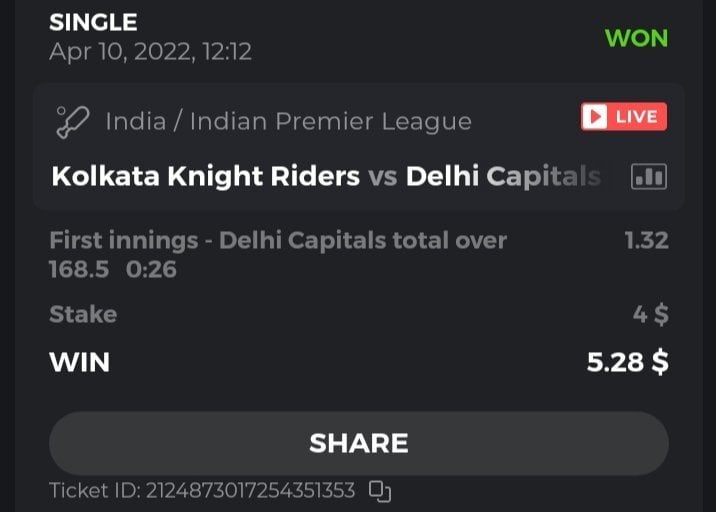Tap the green WON status label
The width and height of the screenshot is (716, 512).
point(636,38)
